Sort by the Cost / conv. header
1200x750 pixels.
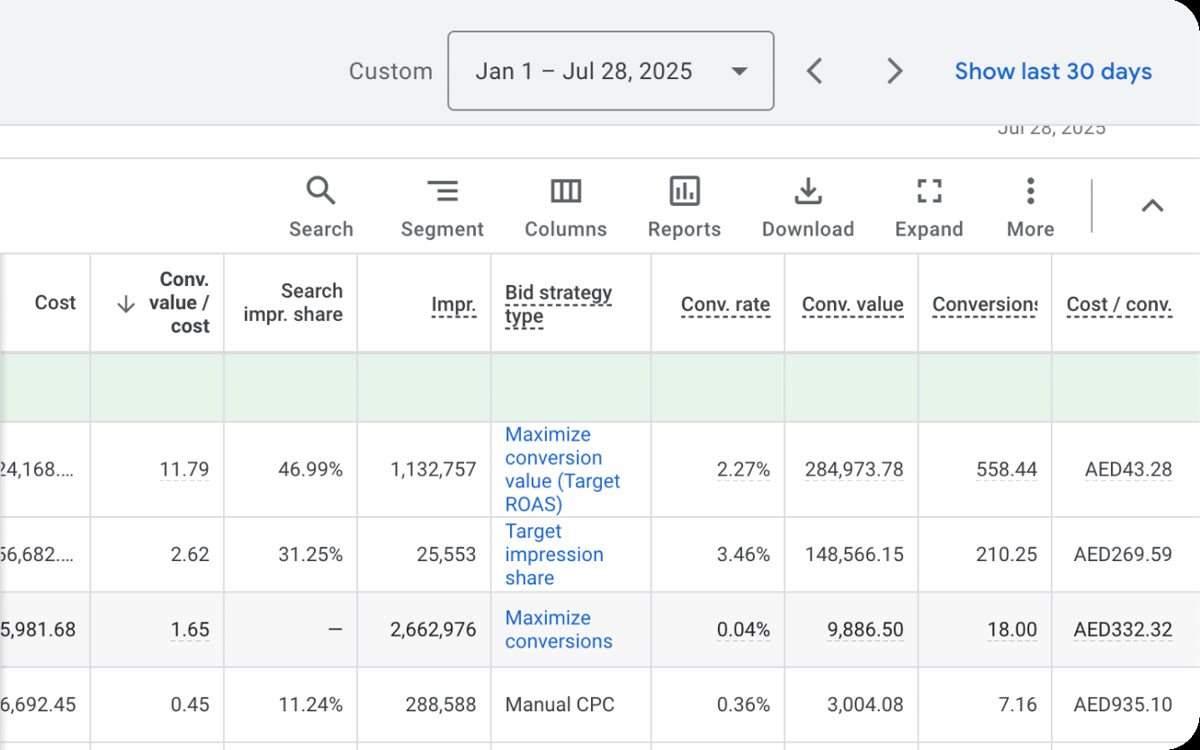click(1120, 305)
